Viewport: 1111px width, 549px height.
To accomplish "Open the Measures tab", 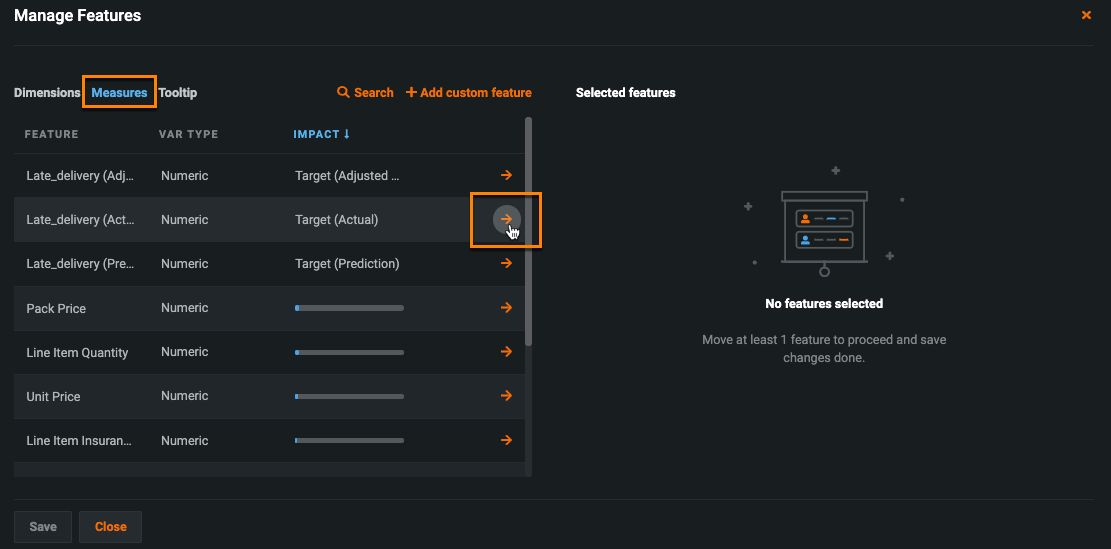I will coord(119,93).
